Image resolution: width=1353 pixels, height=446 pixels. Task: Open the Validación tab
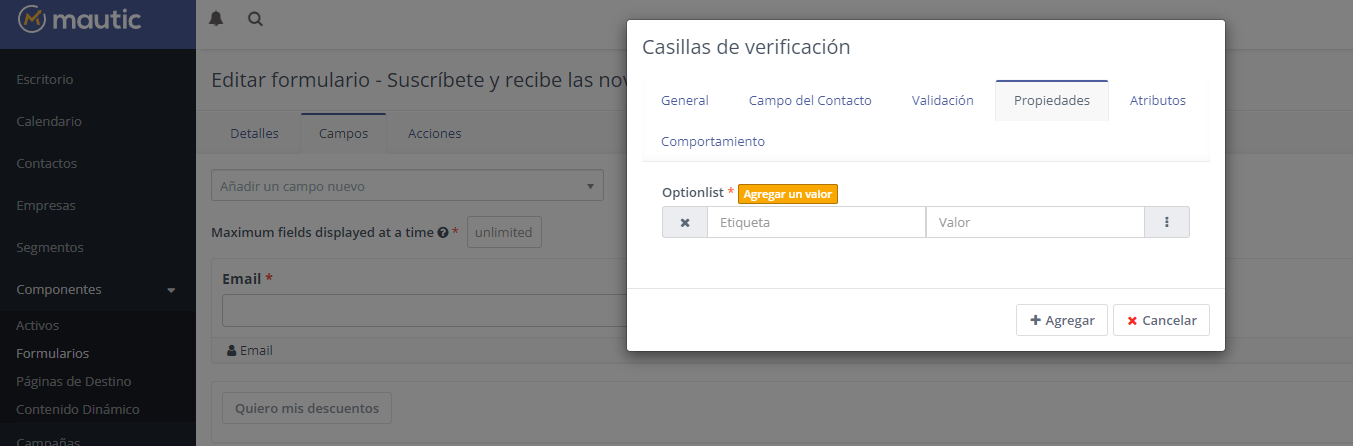tap(943, 100)
